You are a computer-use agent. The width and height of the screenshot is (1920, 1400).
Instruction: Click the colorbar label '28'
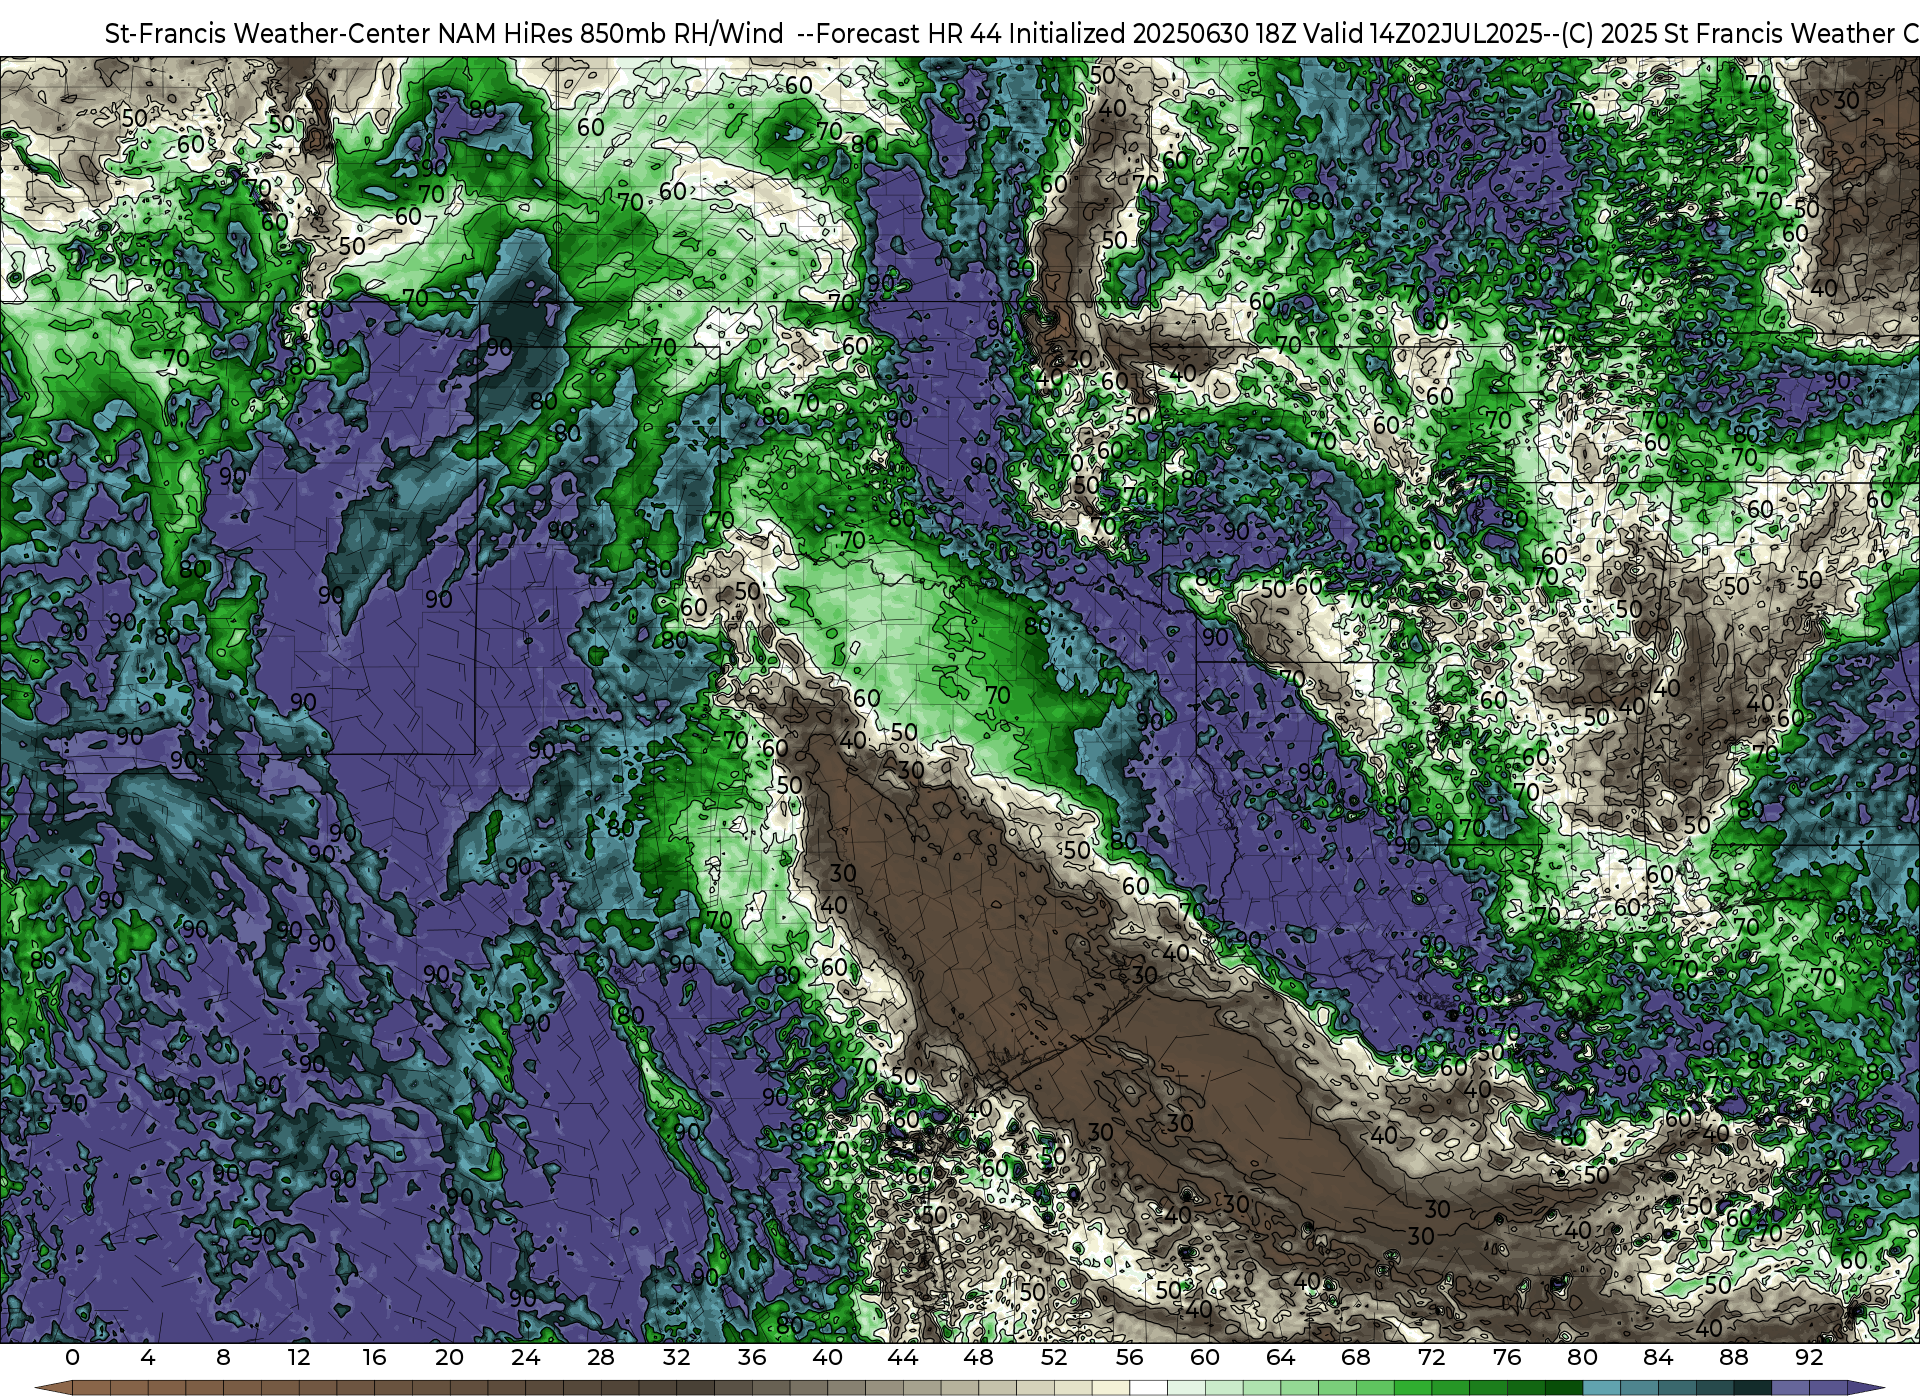[601, 1358]
